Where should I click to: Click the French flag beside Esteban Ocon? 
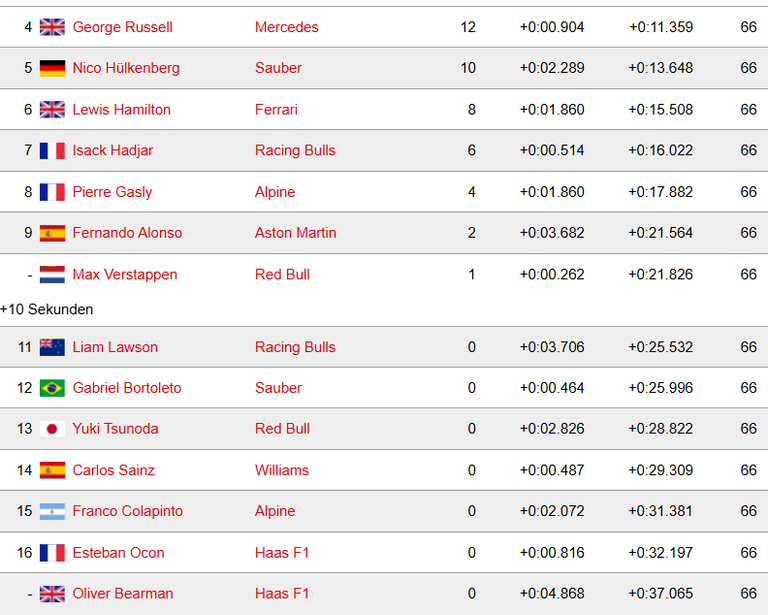tap(52, 553)
